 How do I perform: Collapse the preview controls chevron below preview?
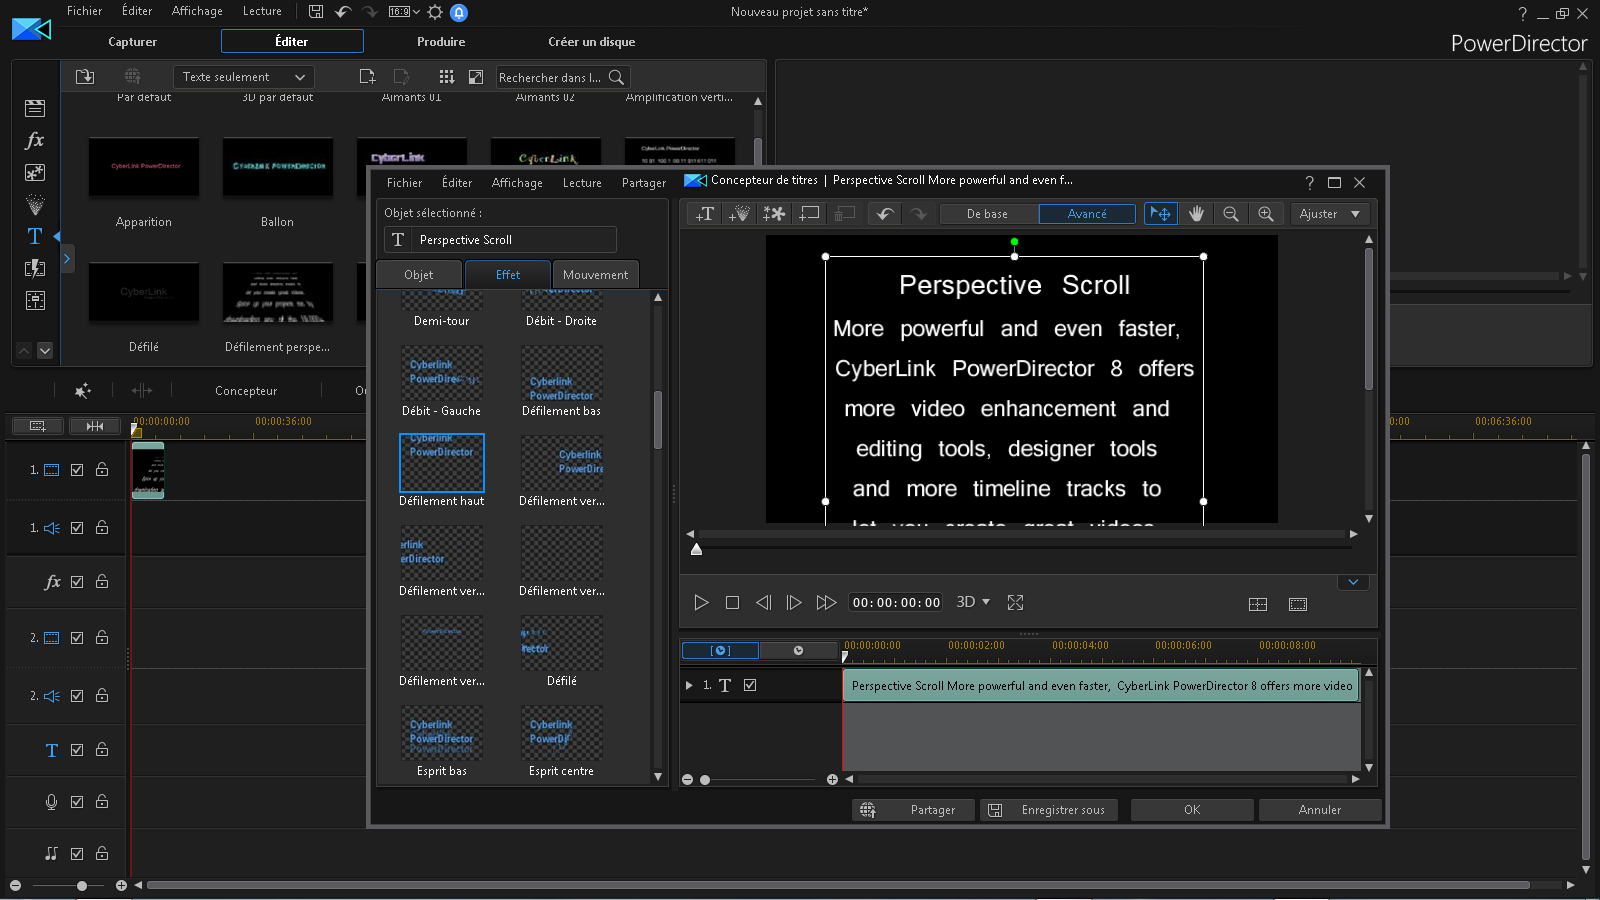pos(1353,582)
